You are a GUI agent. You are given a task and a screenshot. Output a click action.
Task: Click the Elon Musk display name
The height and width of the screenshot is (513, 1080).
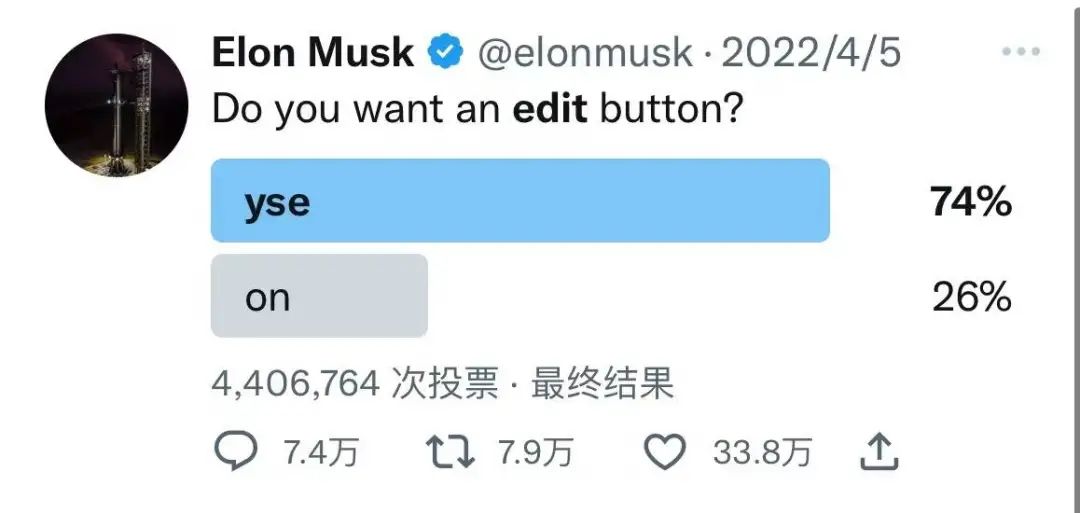(312, 52)
